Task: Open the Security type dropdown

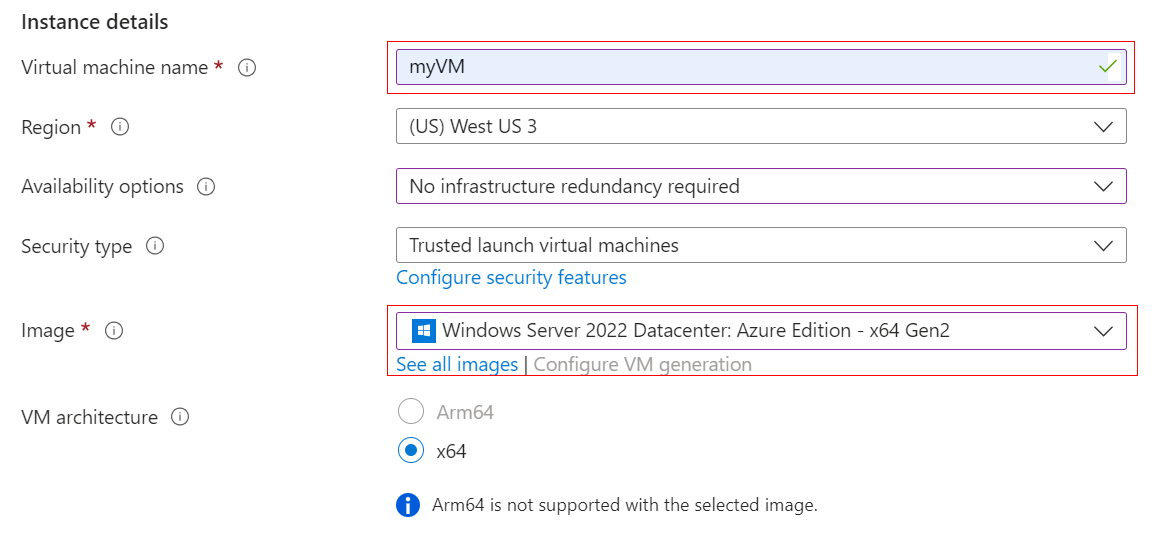Action: 761,245
